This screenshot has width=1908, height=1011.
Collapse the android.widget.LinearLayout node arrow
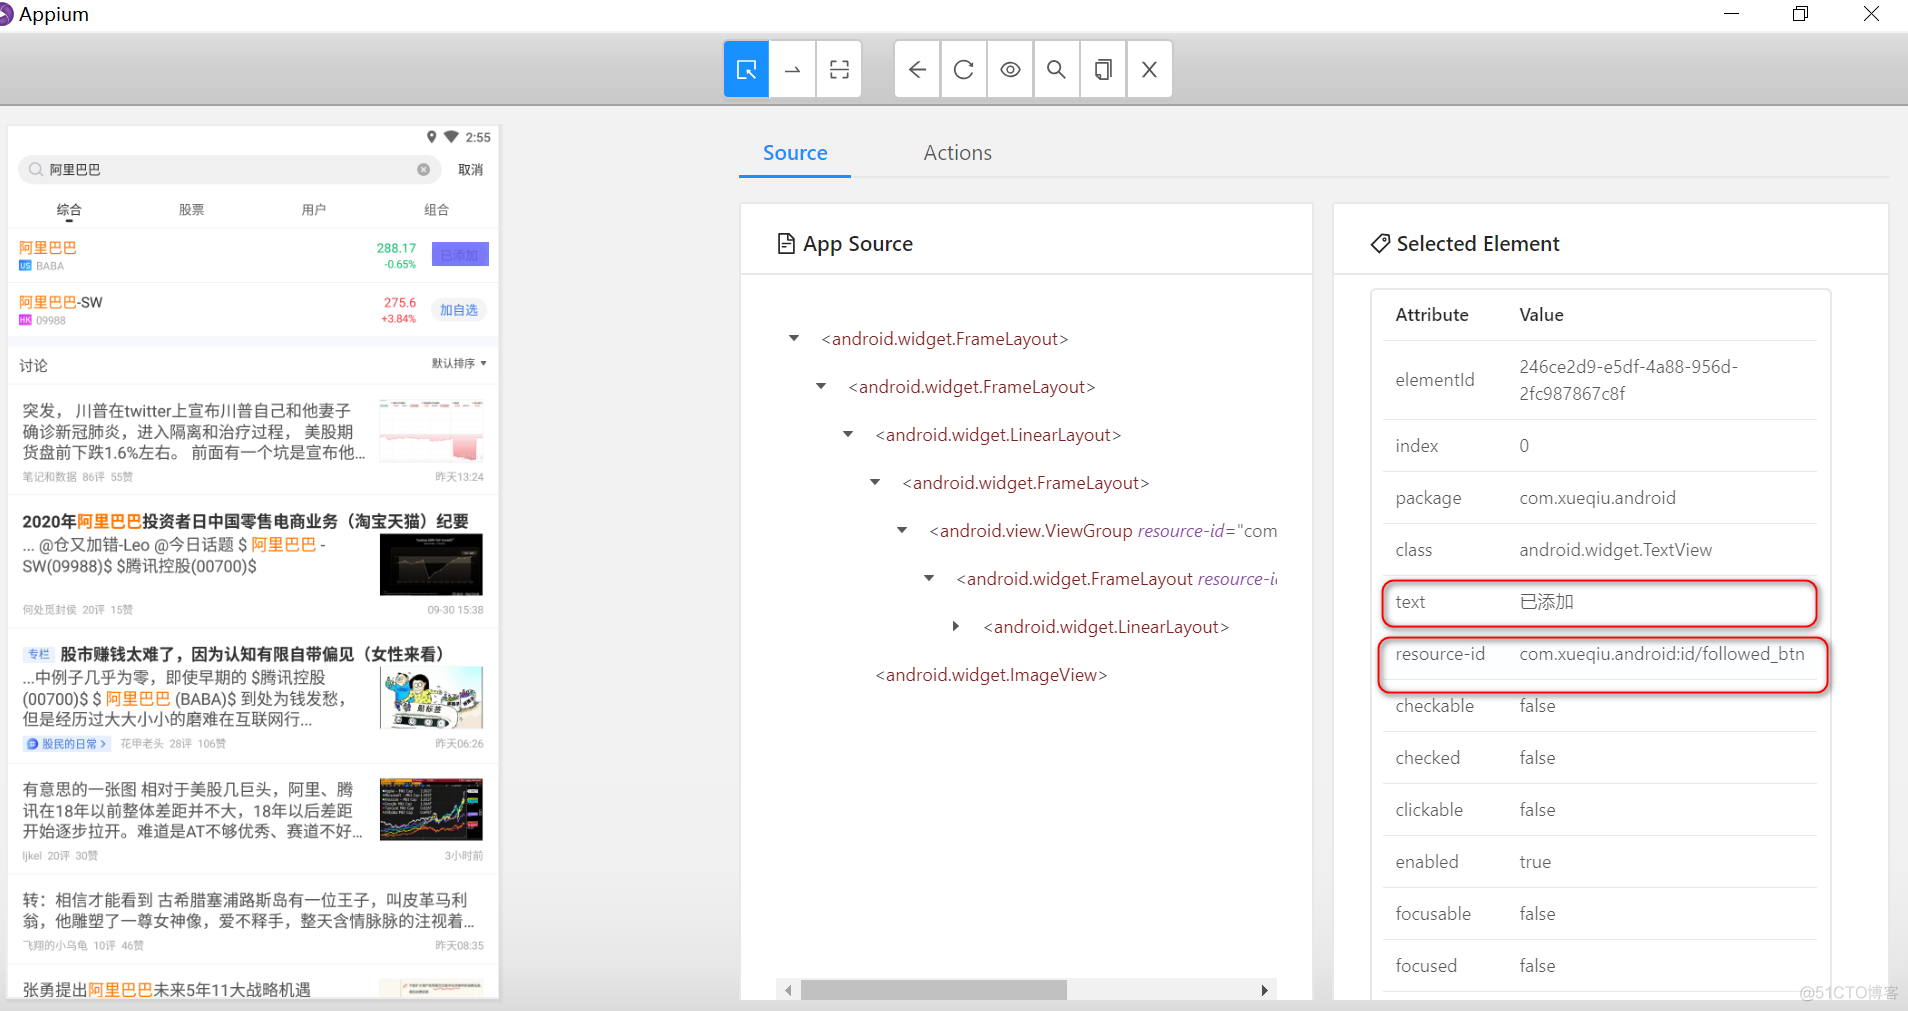coord(848,435)
